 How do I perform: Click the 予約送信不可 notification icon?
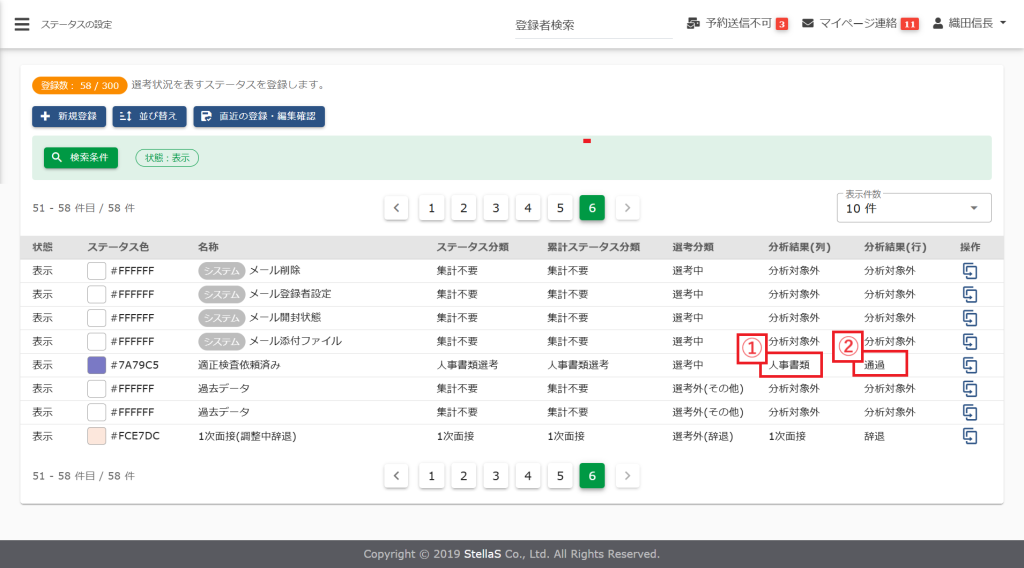[694, 23]
